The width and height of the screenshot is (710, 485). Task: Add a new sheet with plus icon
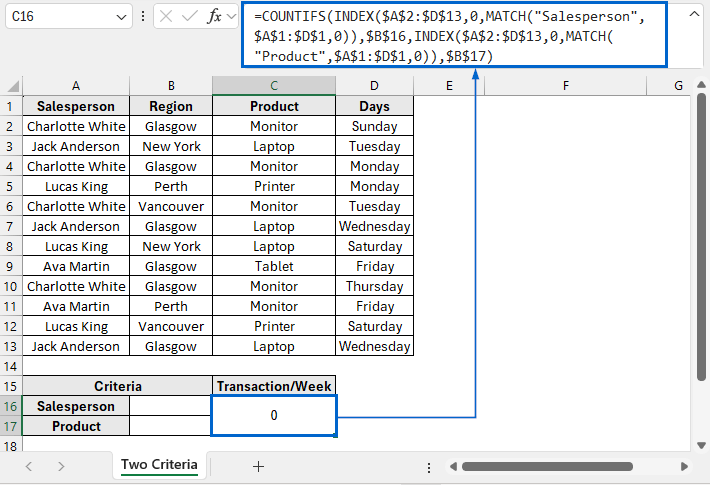258,466
